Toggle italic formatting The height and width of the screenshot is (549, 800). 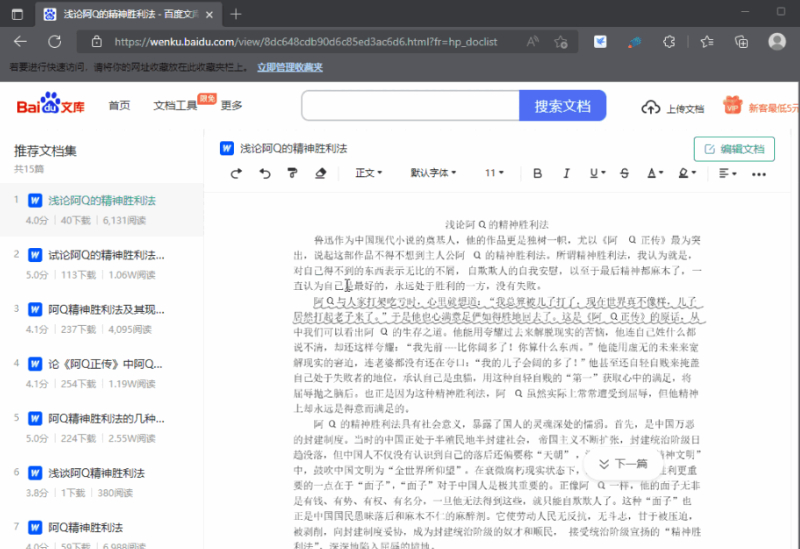pyautogui.click(x=567, y=173)
